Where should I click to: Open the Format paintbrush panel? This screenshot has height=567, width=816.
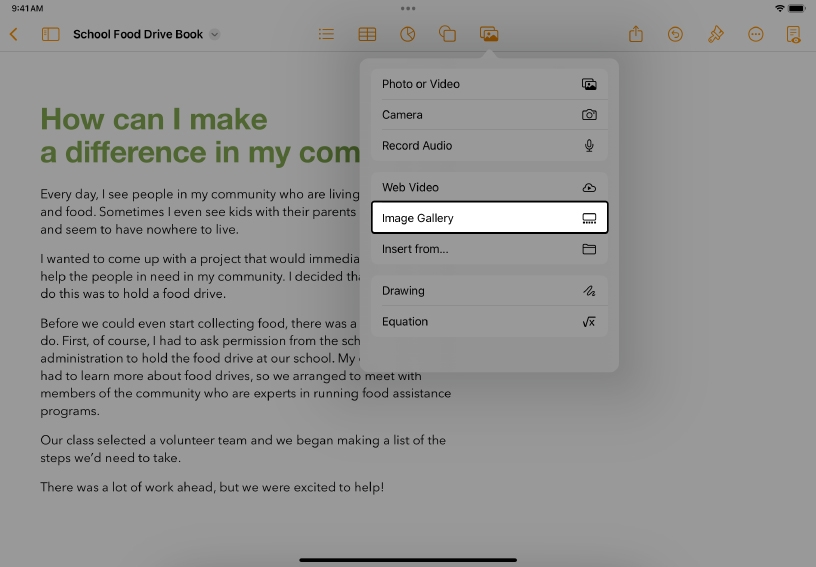tap(715, 34)
